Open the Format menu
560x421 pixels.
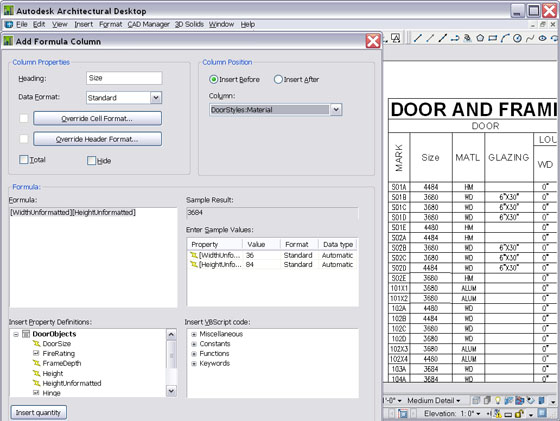110,24
